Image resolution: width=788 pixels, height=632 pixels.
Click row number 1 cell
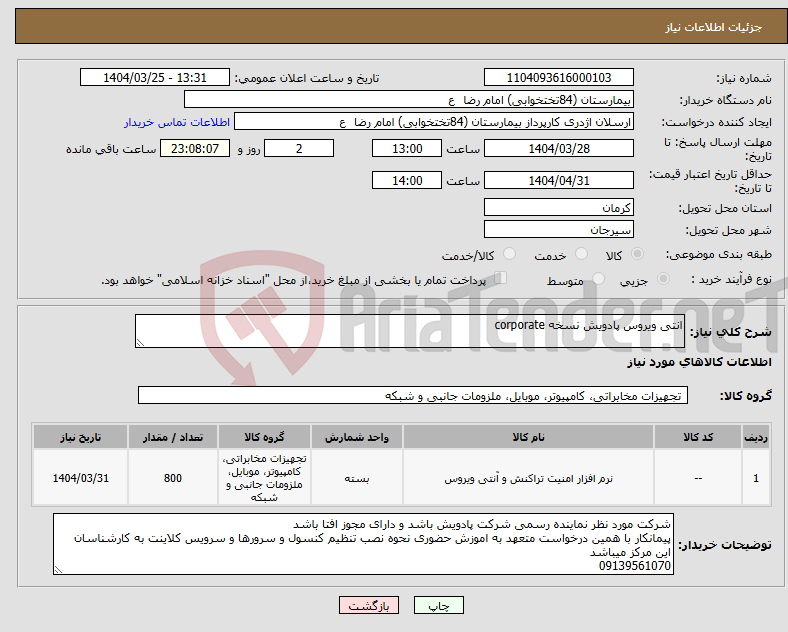pyautogui.click(x=756, y=478)
